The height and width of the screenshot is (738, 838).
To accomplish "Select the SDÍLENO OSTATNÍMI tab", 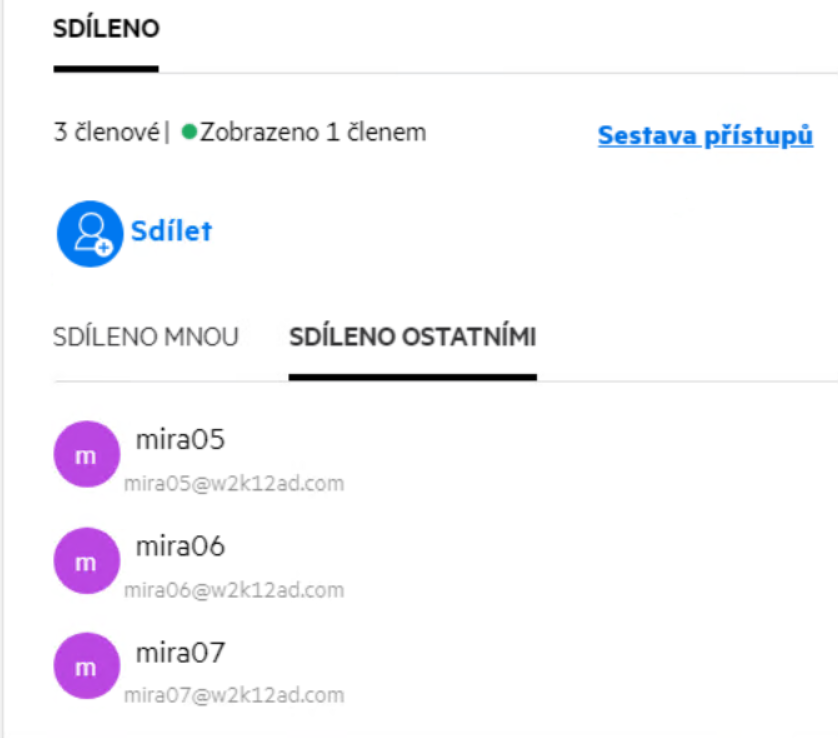I will click(412, 338).
